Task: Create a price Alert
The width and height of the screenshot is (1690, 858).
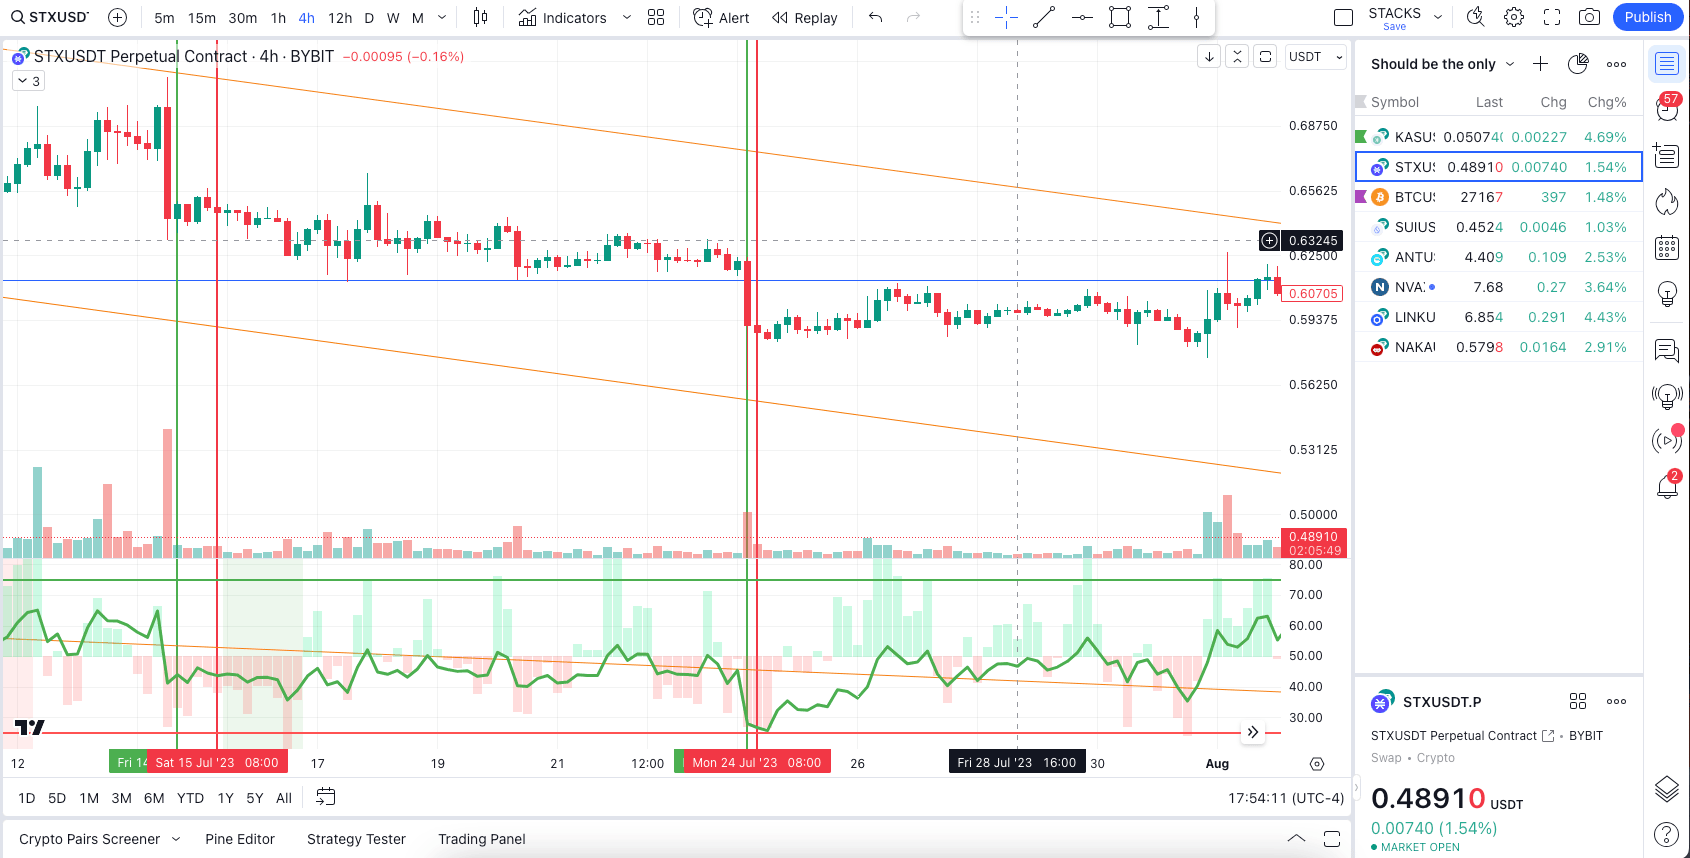Action: [x=721, y=18]
